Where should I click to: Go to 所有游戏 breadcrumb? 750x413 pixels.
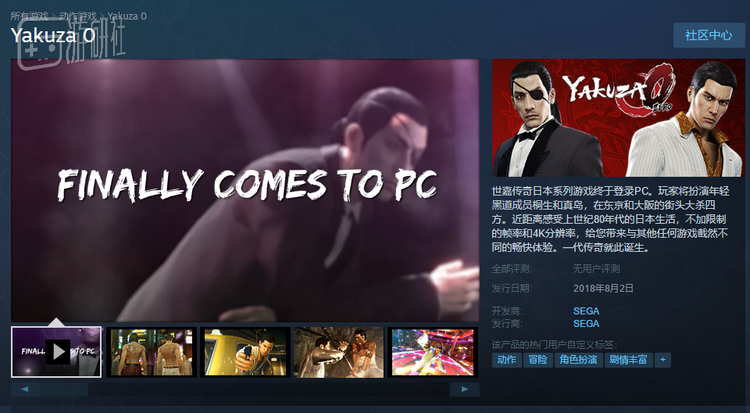click(29, 16)
